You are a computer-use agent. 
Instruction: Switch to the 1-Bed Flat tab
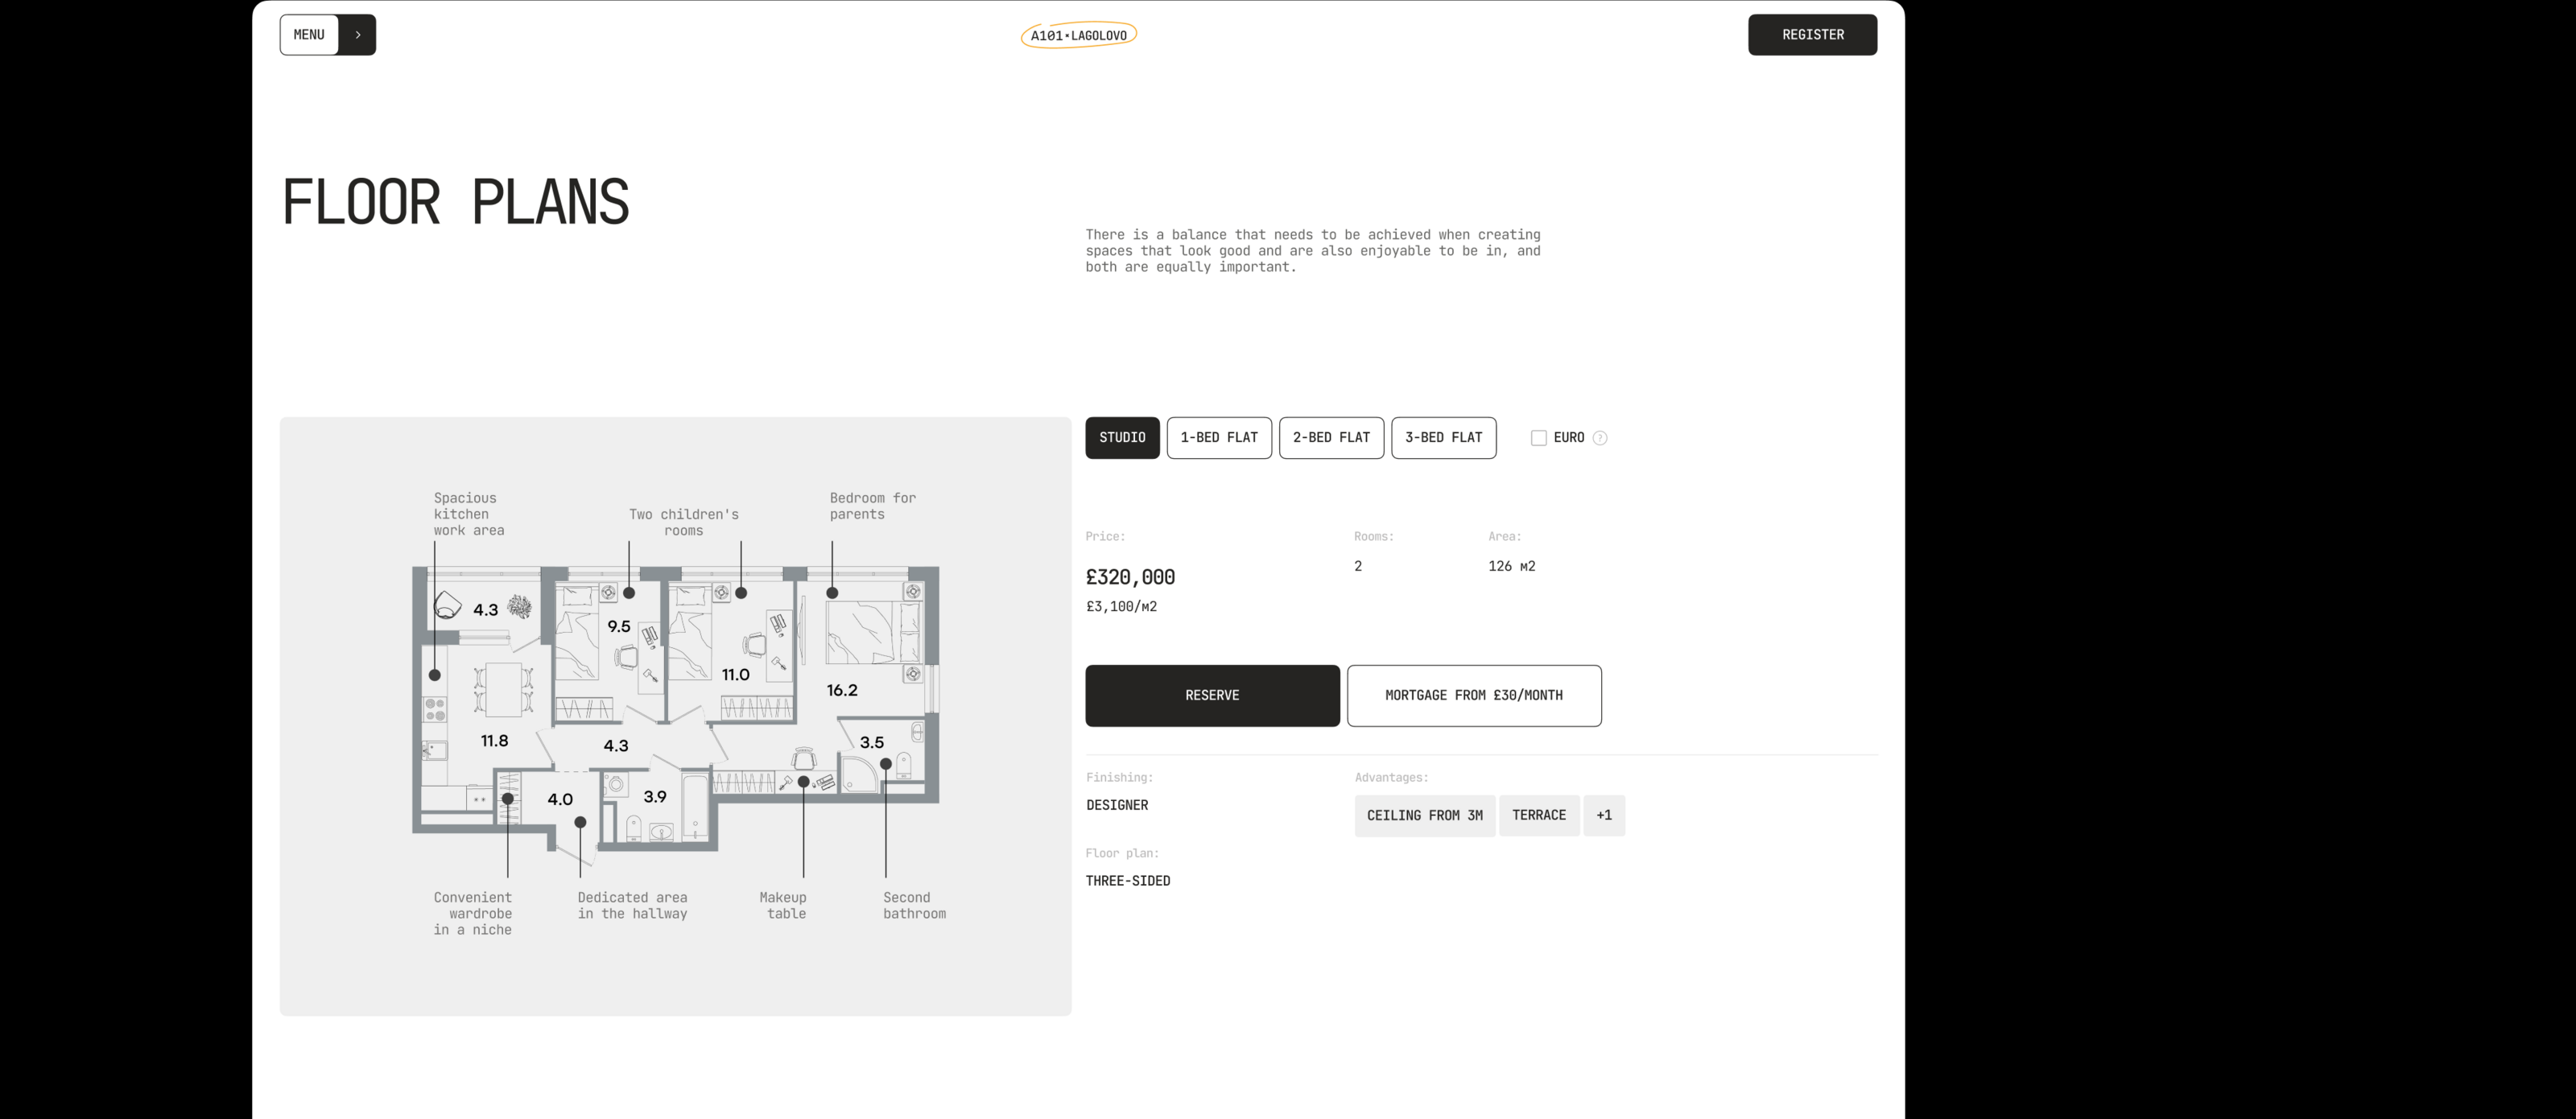pyautogui.click(x=1219, y=438)
